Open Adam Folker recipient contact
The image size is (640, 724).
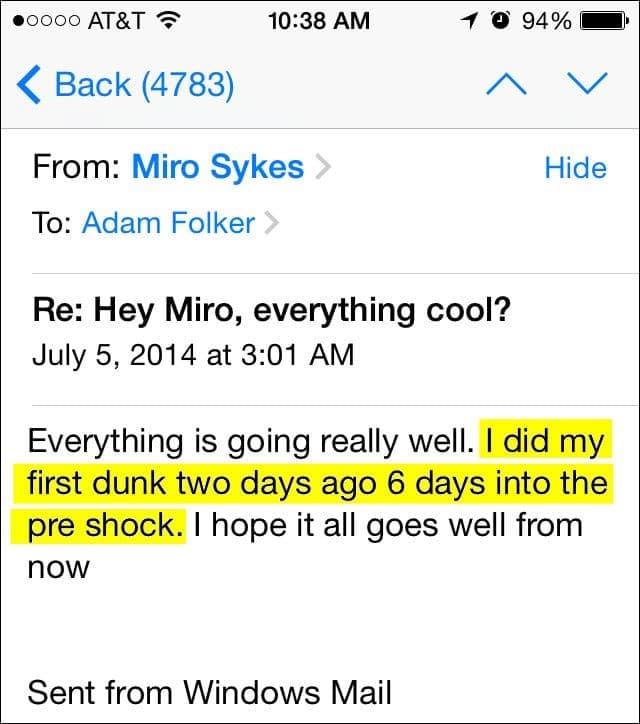click(168, 222)
